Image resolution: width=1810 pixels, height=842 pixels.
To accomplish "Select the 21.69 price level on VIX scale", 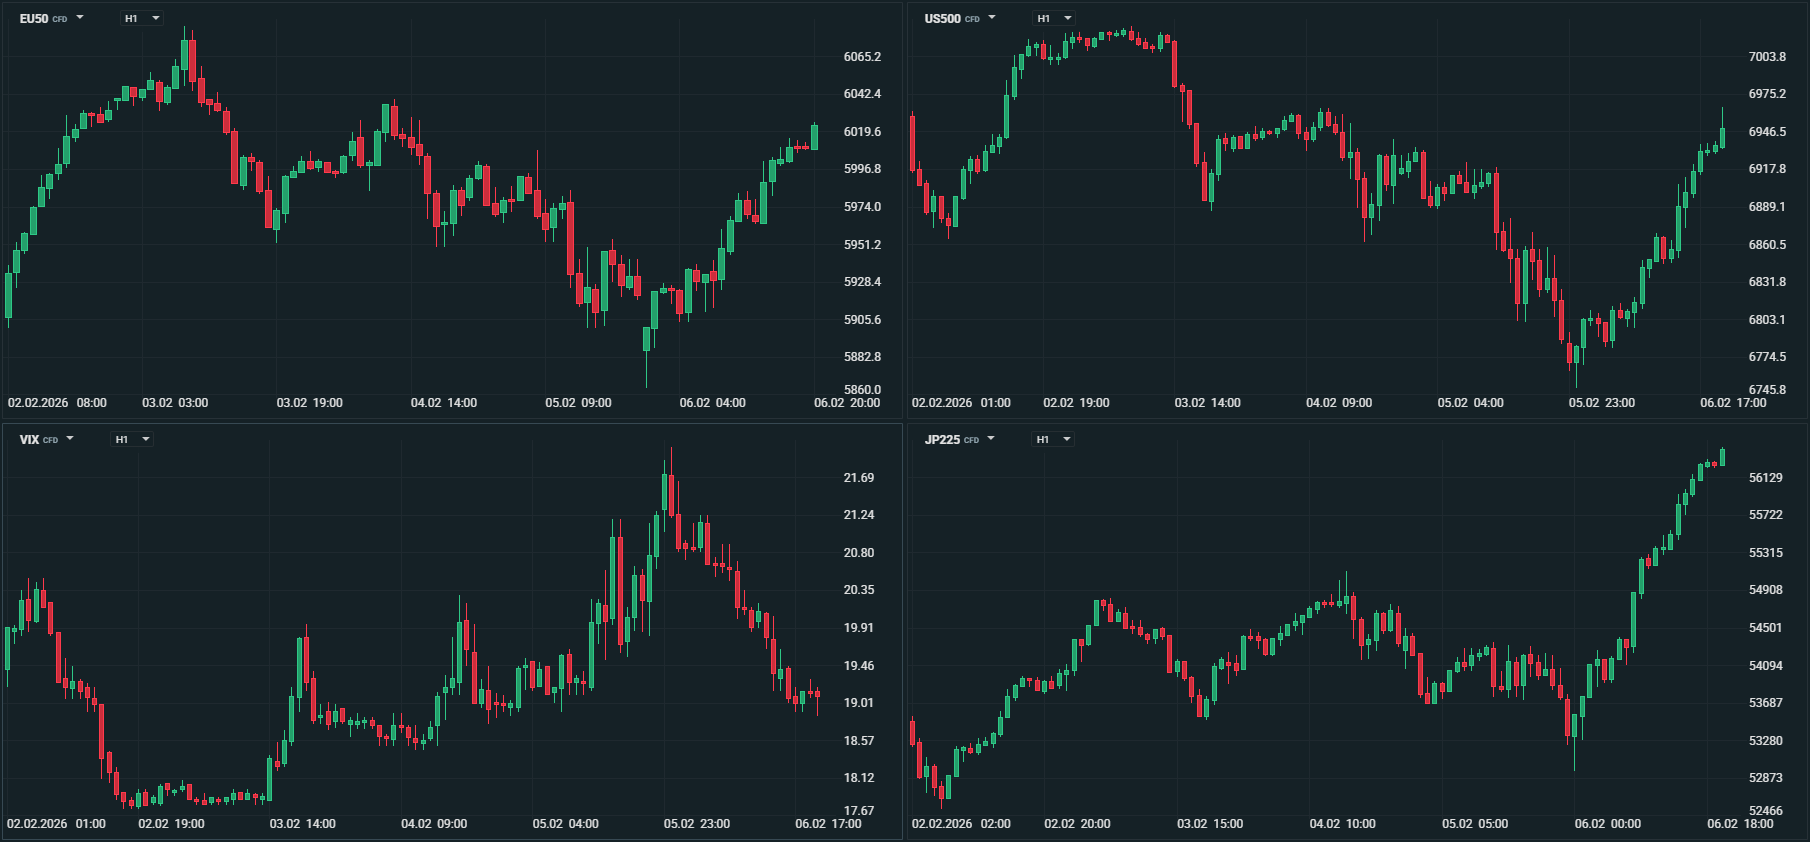I will pyautogui.click(x=859, y=478).
